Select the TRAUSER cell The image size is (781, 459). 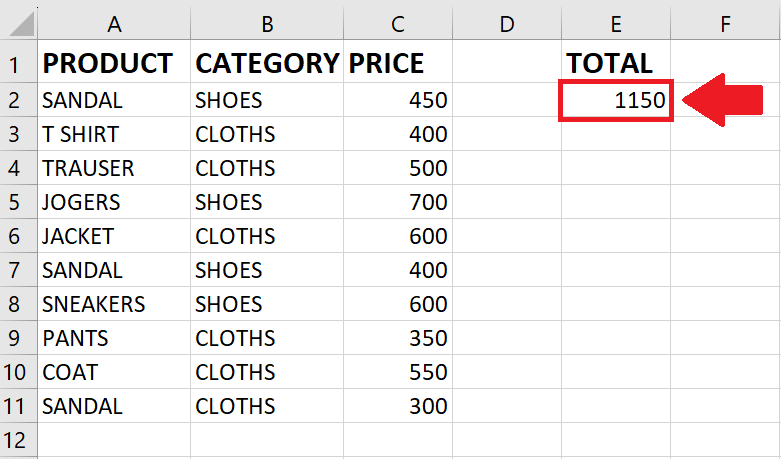(x=114, y=168)
